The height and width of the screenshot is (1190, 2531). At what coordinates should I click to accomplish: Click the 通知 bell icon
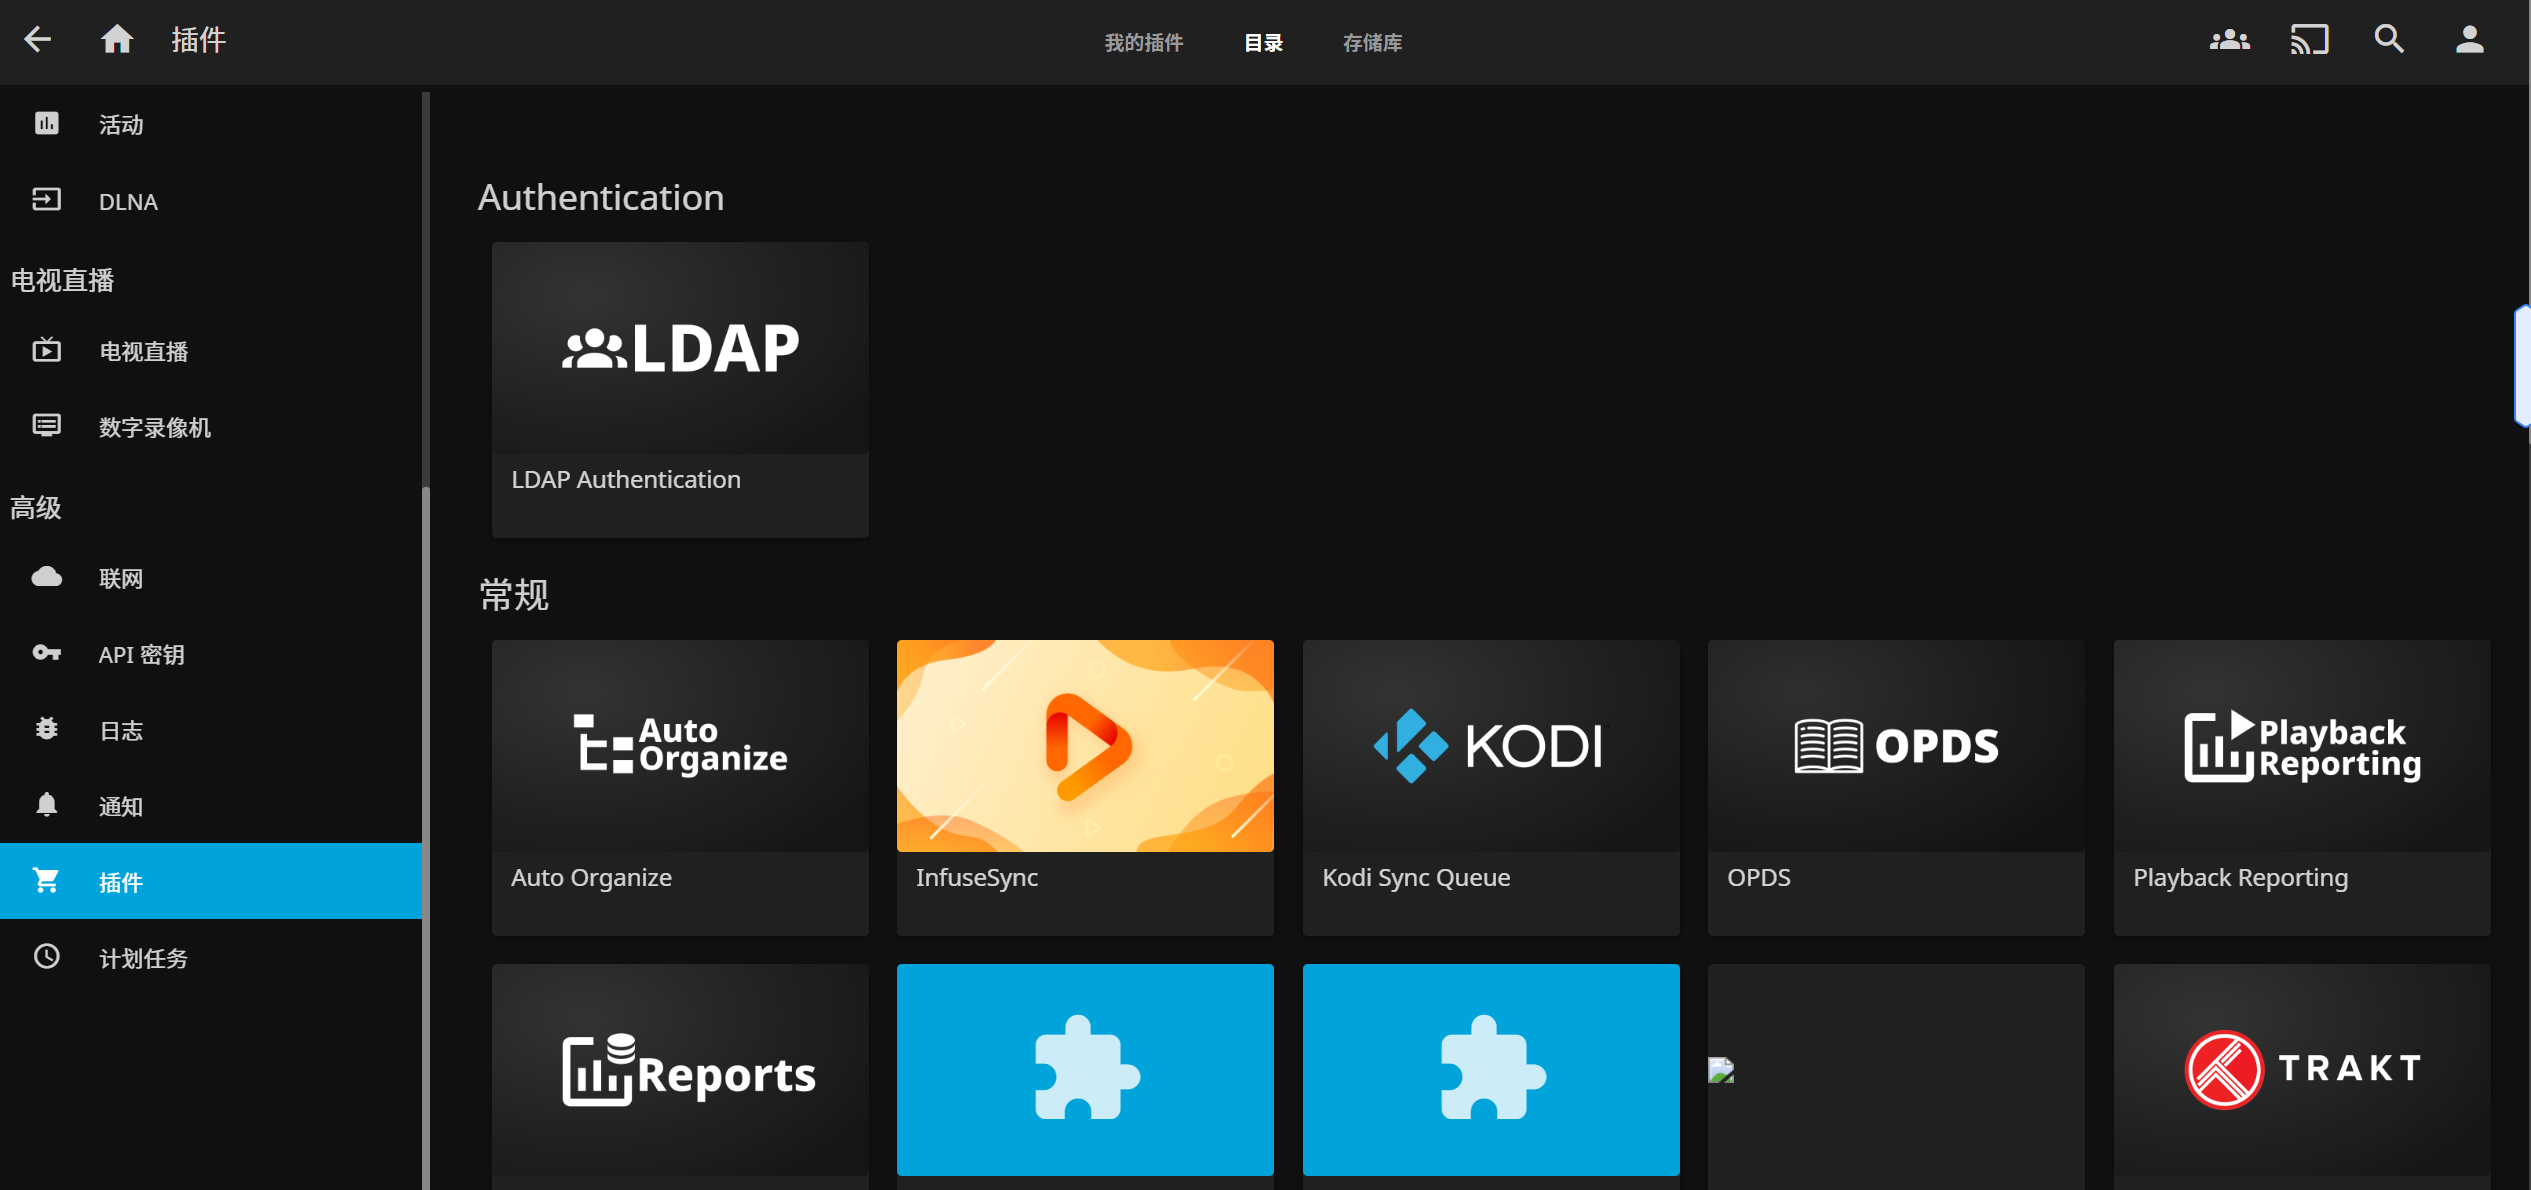pos(47,805)
